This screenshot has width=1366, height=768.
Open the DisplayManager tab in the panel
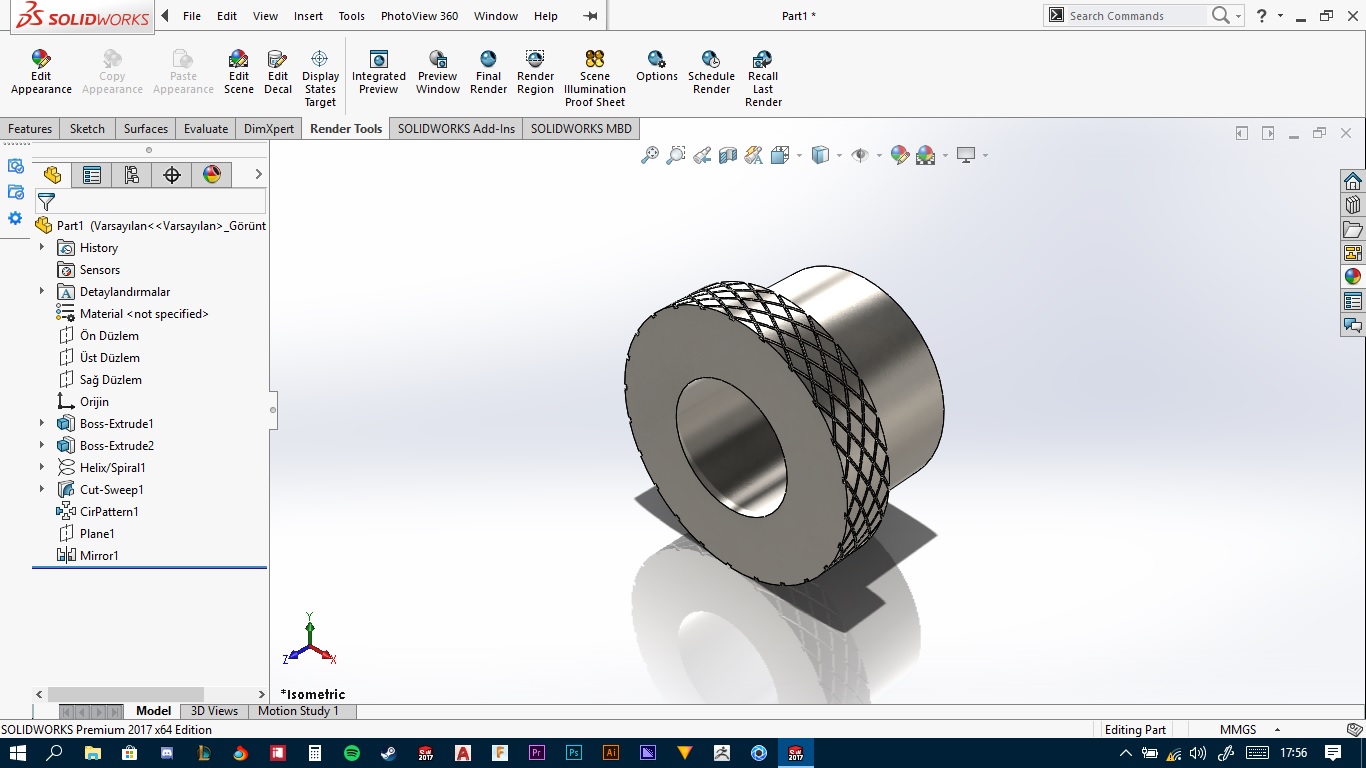[x=211, y=175]
